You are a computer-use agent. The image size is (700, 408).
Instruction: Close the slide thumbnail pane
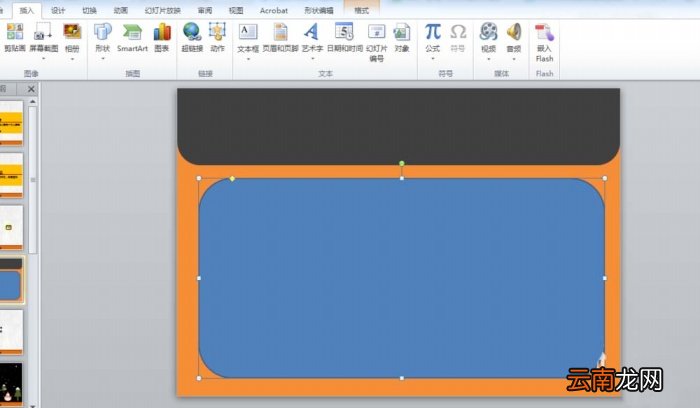tap(31, 89)
